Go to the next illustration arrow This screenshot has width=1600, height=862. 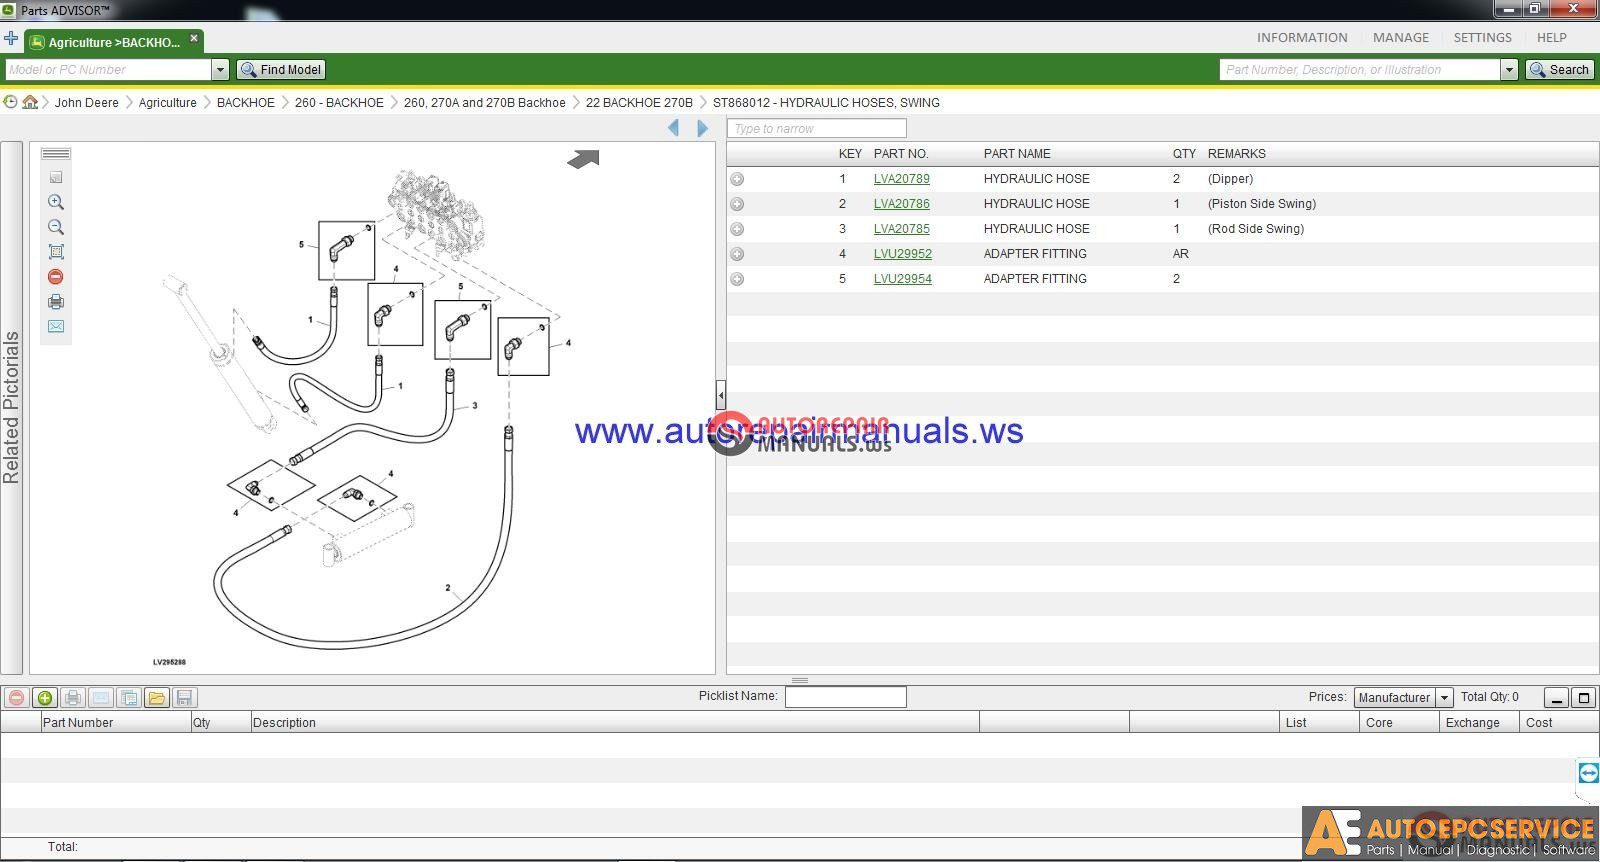click(x=702, y=128)
